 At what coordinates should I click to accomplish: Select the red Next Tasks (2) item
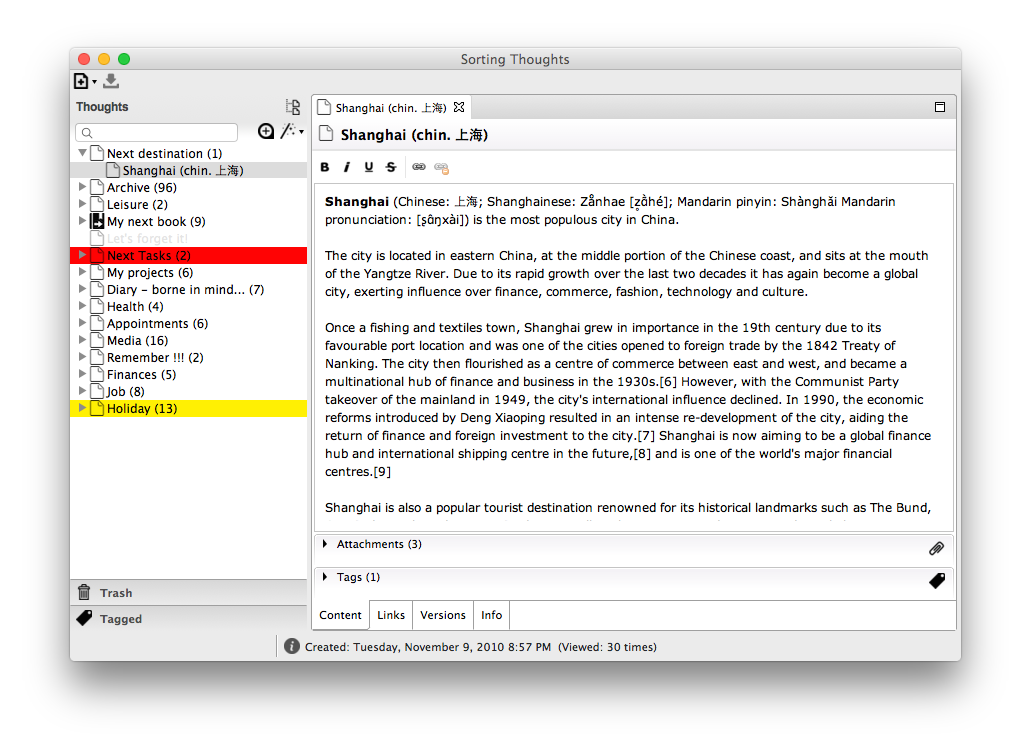pyautogui.click(x=148, y=256)
